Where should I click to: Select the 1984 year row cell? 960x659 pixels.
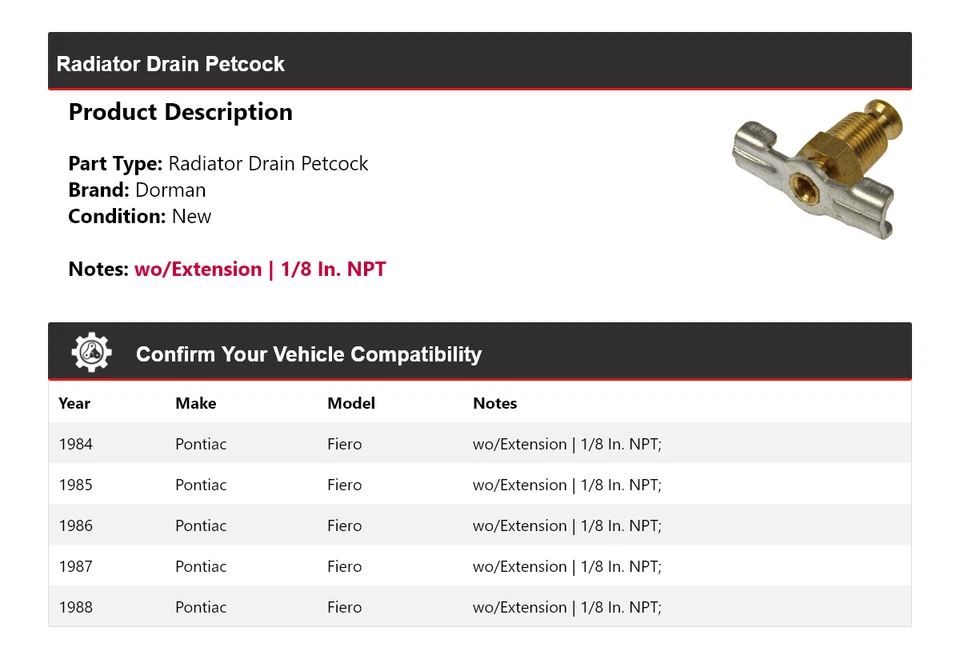point(75,444)
